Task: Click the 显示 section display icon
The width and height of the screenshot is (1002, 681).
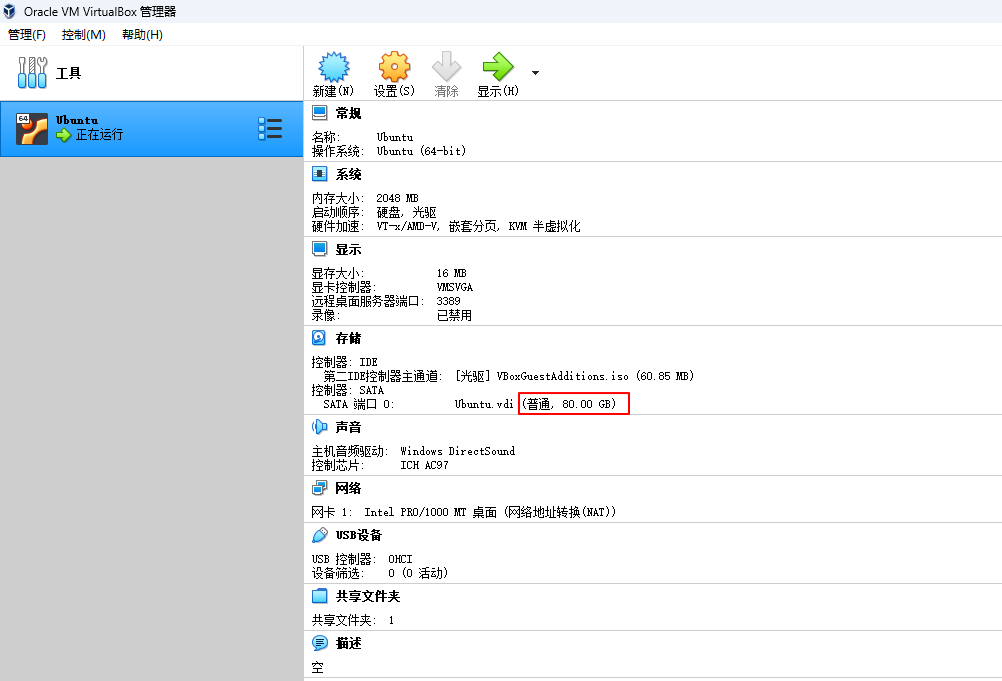Action: point(320,249)
